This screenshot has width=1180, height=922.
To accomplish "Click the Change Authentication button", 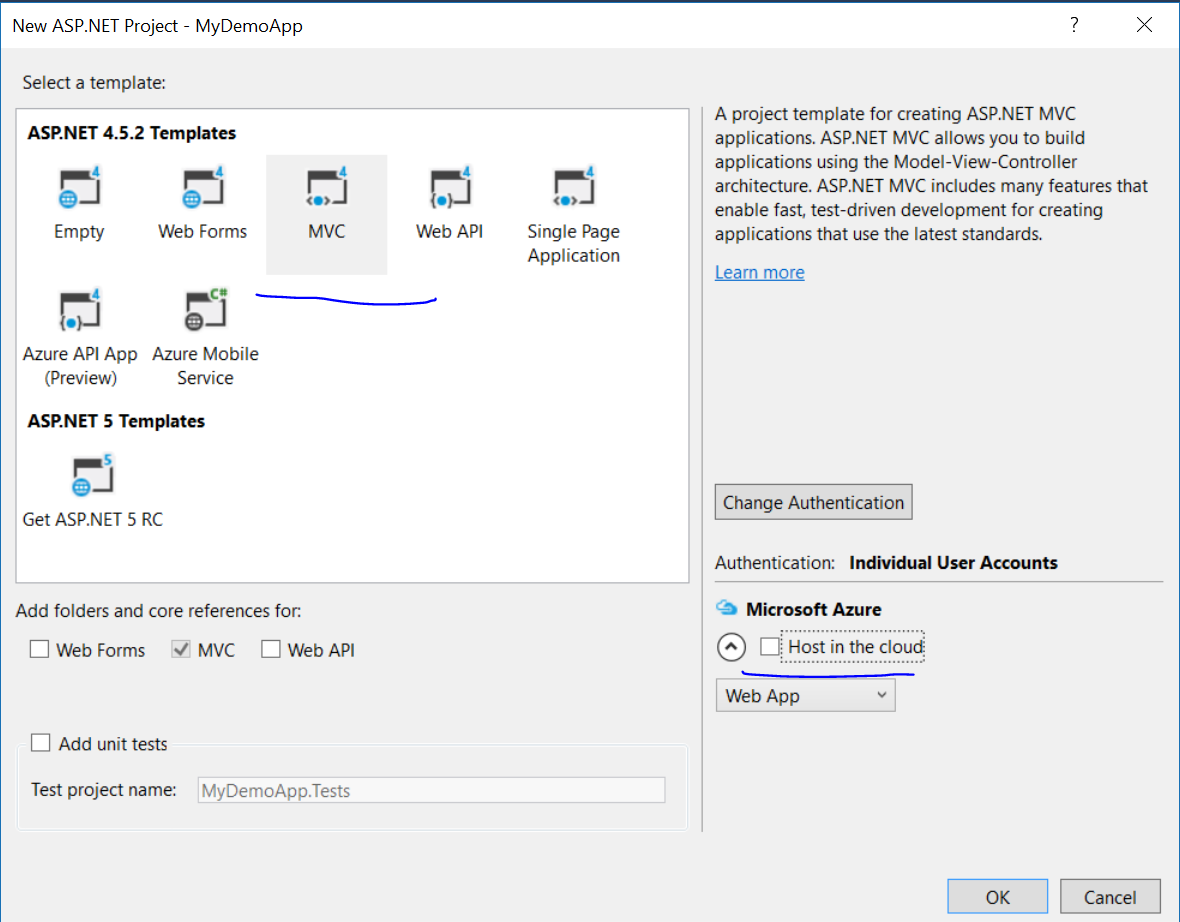I will 814,502.
